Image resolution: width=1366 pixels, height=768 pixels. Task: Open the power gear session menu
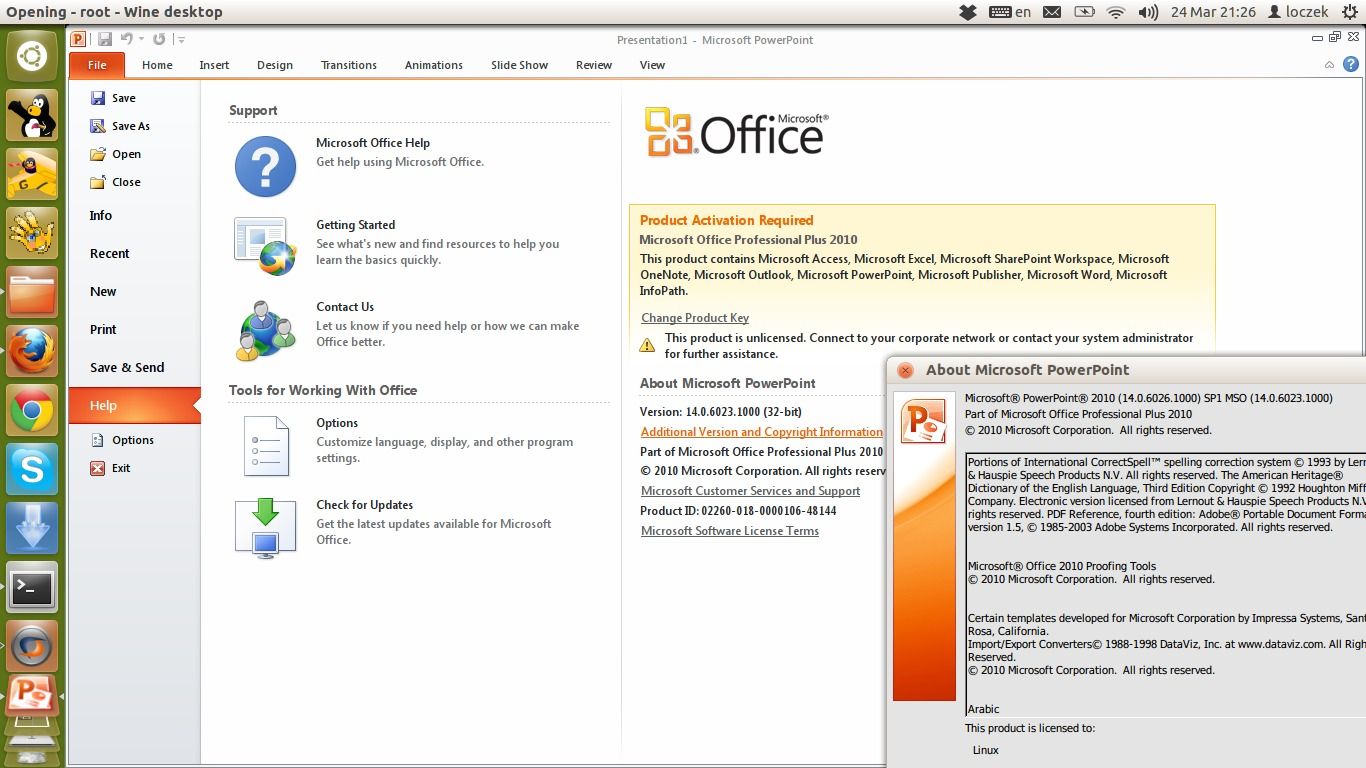(x=1350, y=12)
